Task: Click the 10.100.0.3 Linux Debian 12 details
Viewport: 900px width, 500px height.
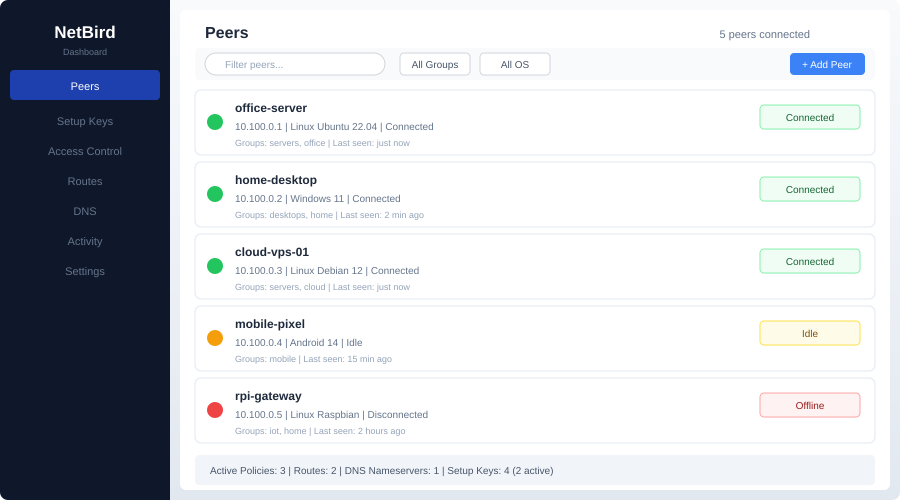Action: coord(327,270)
